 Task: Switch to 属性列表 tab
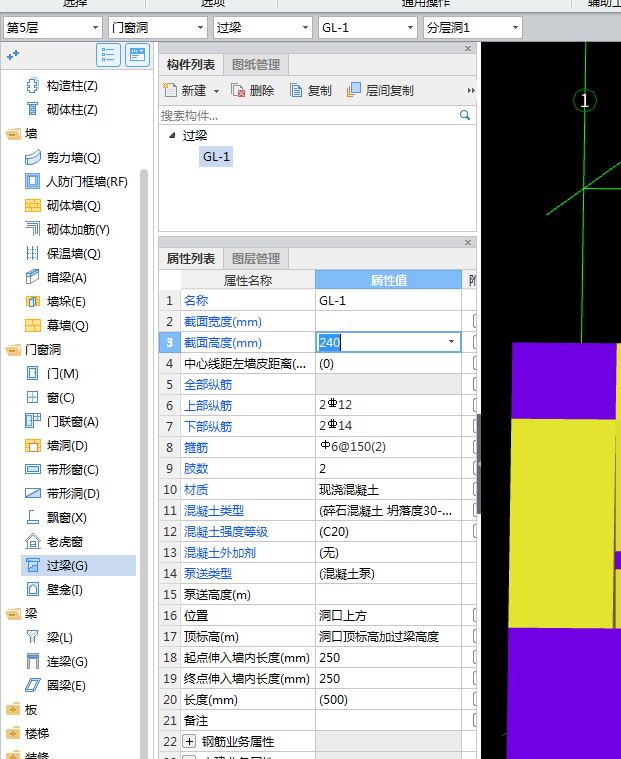pyautogui.click(x=191, y=258)
